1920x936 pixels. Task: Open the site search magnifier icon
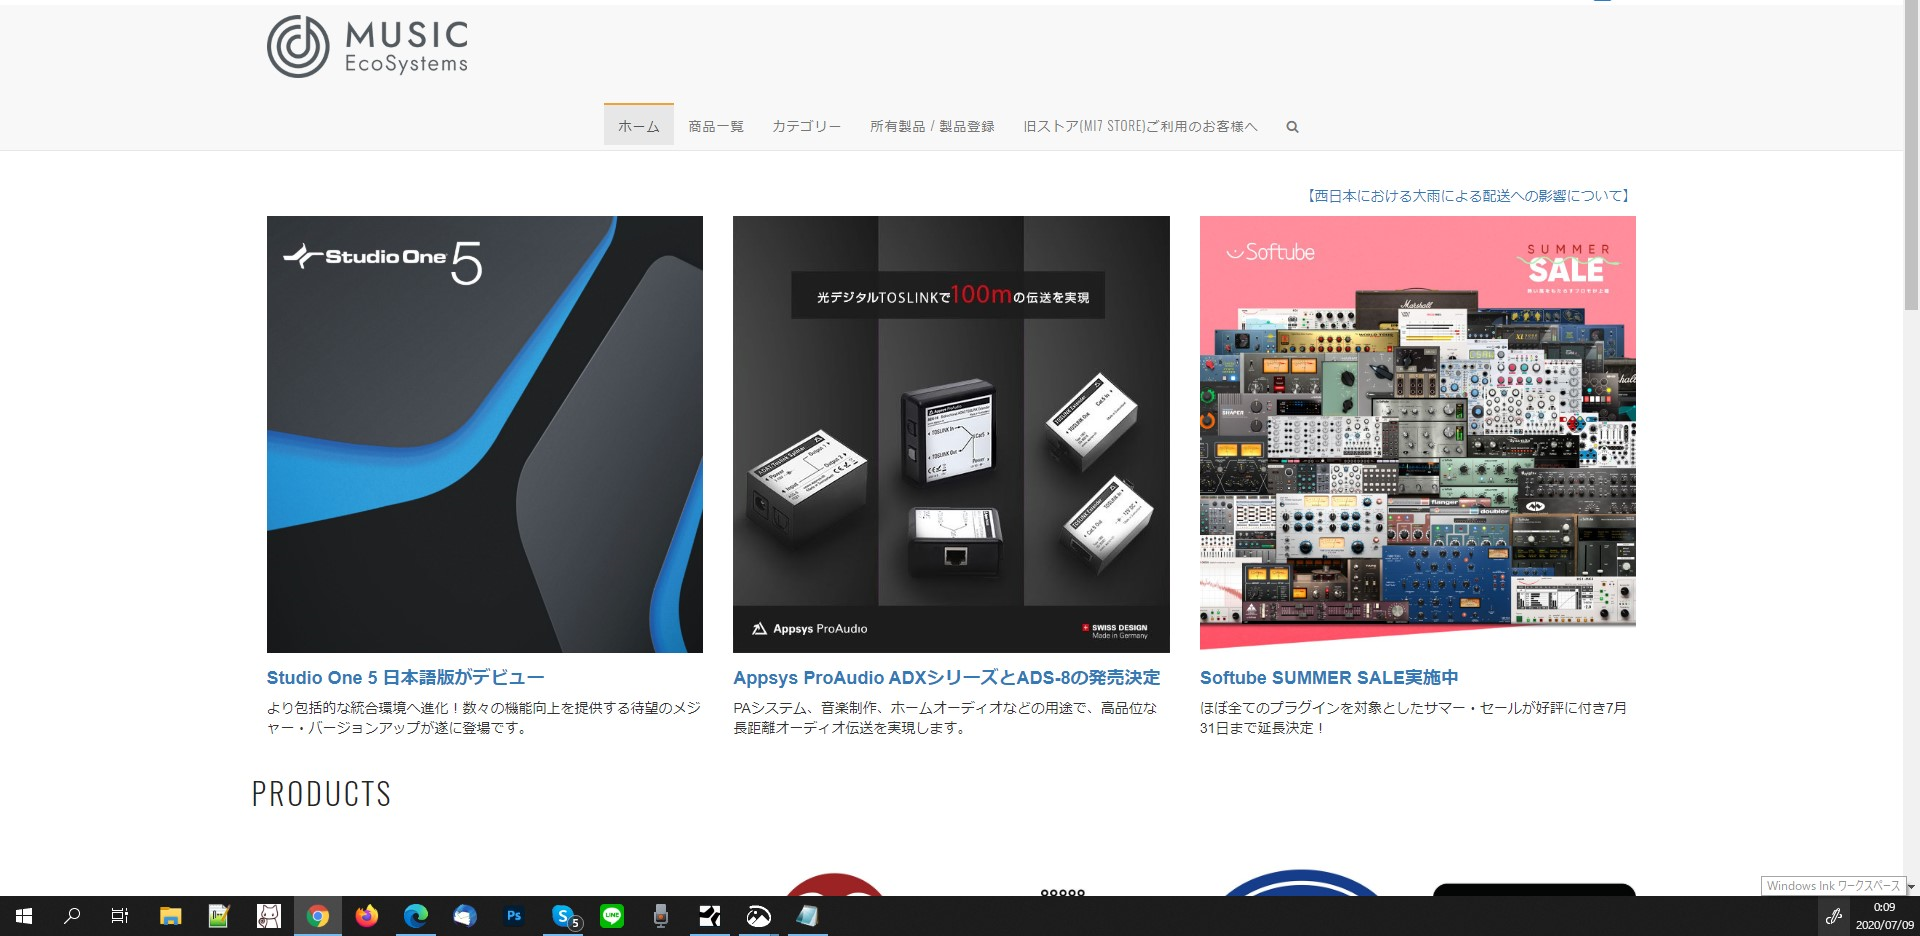click(1292, 127)
